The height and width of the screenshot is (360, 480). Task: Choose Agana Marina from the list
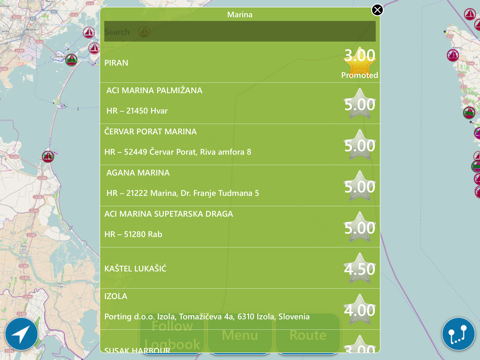pos(240,185)
